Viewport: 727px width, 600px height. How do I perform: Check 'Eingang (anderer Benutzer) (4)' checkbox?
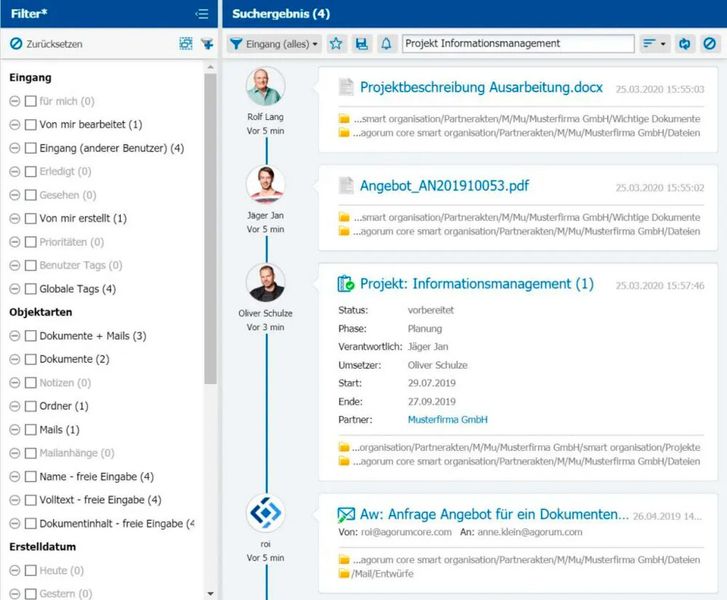pos(31,148)
